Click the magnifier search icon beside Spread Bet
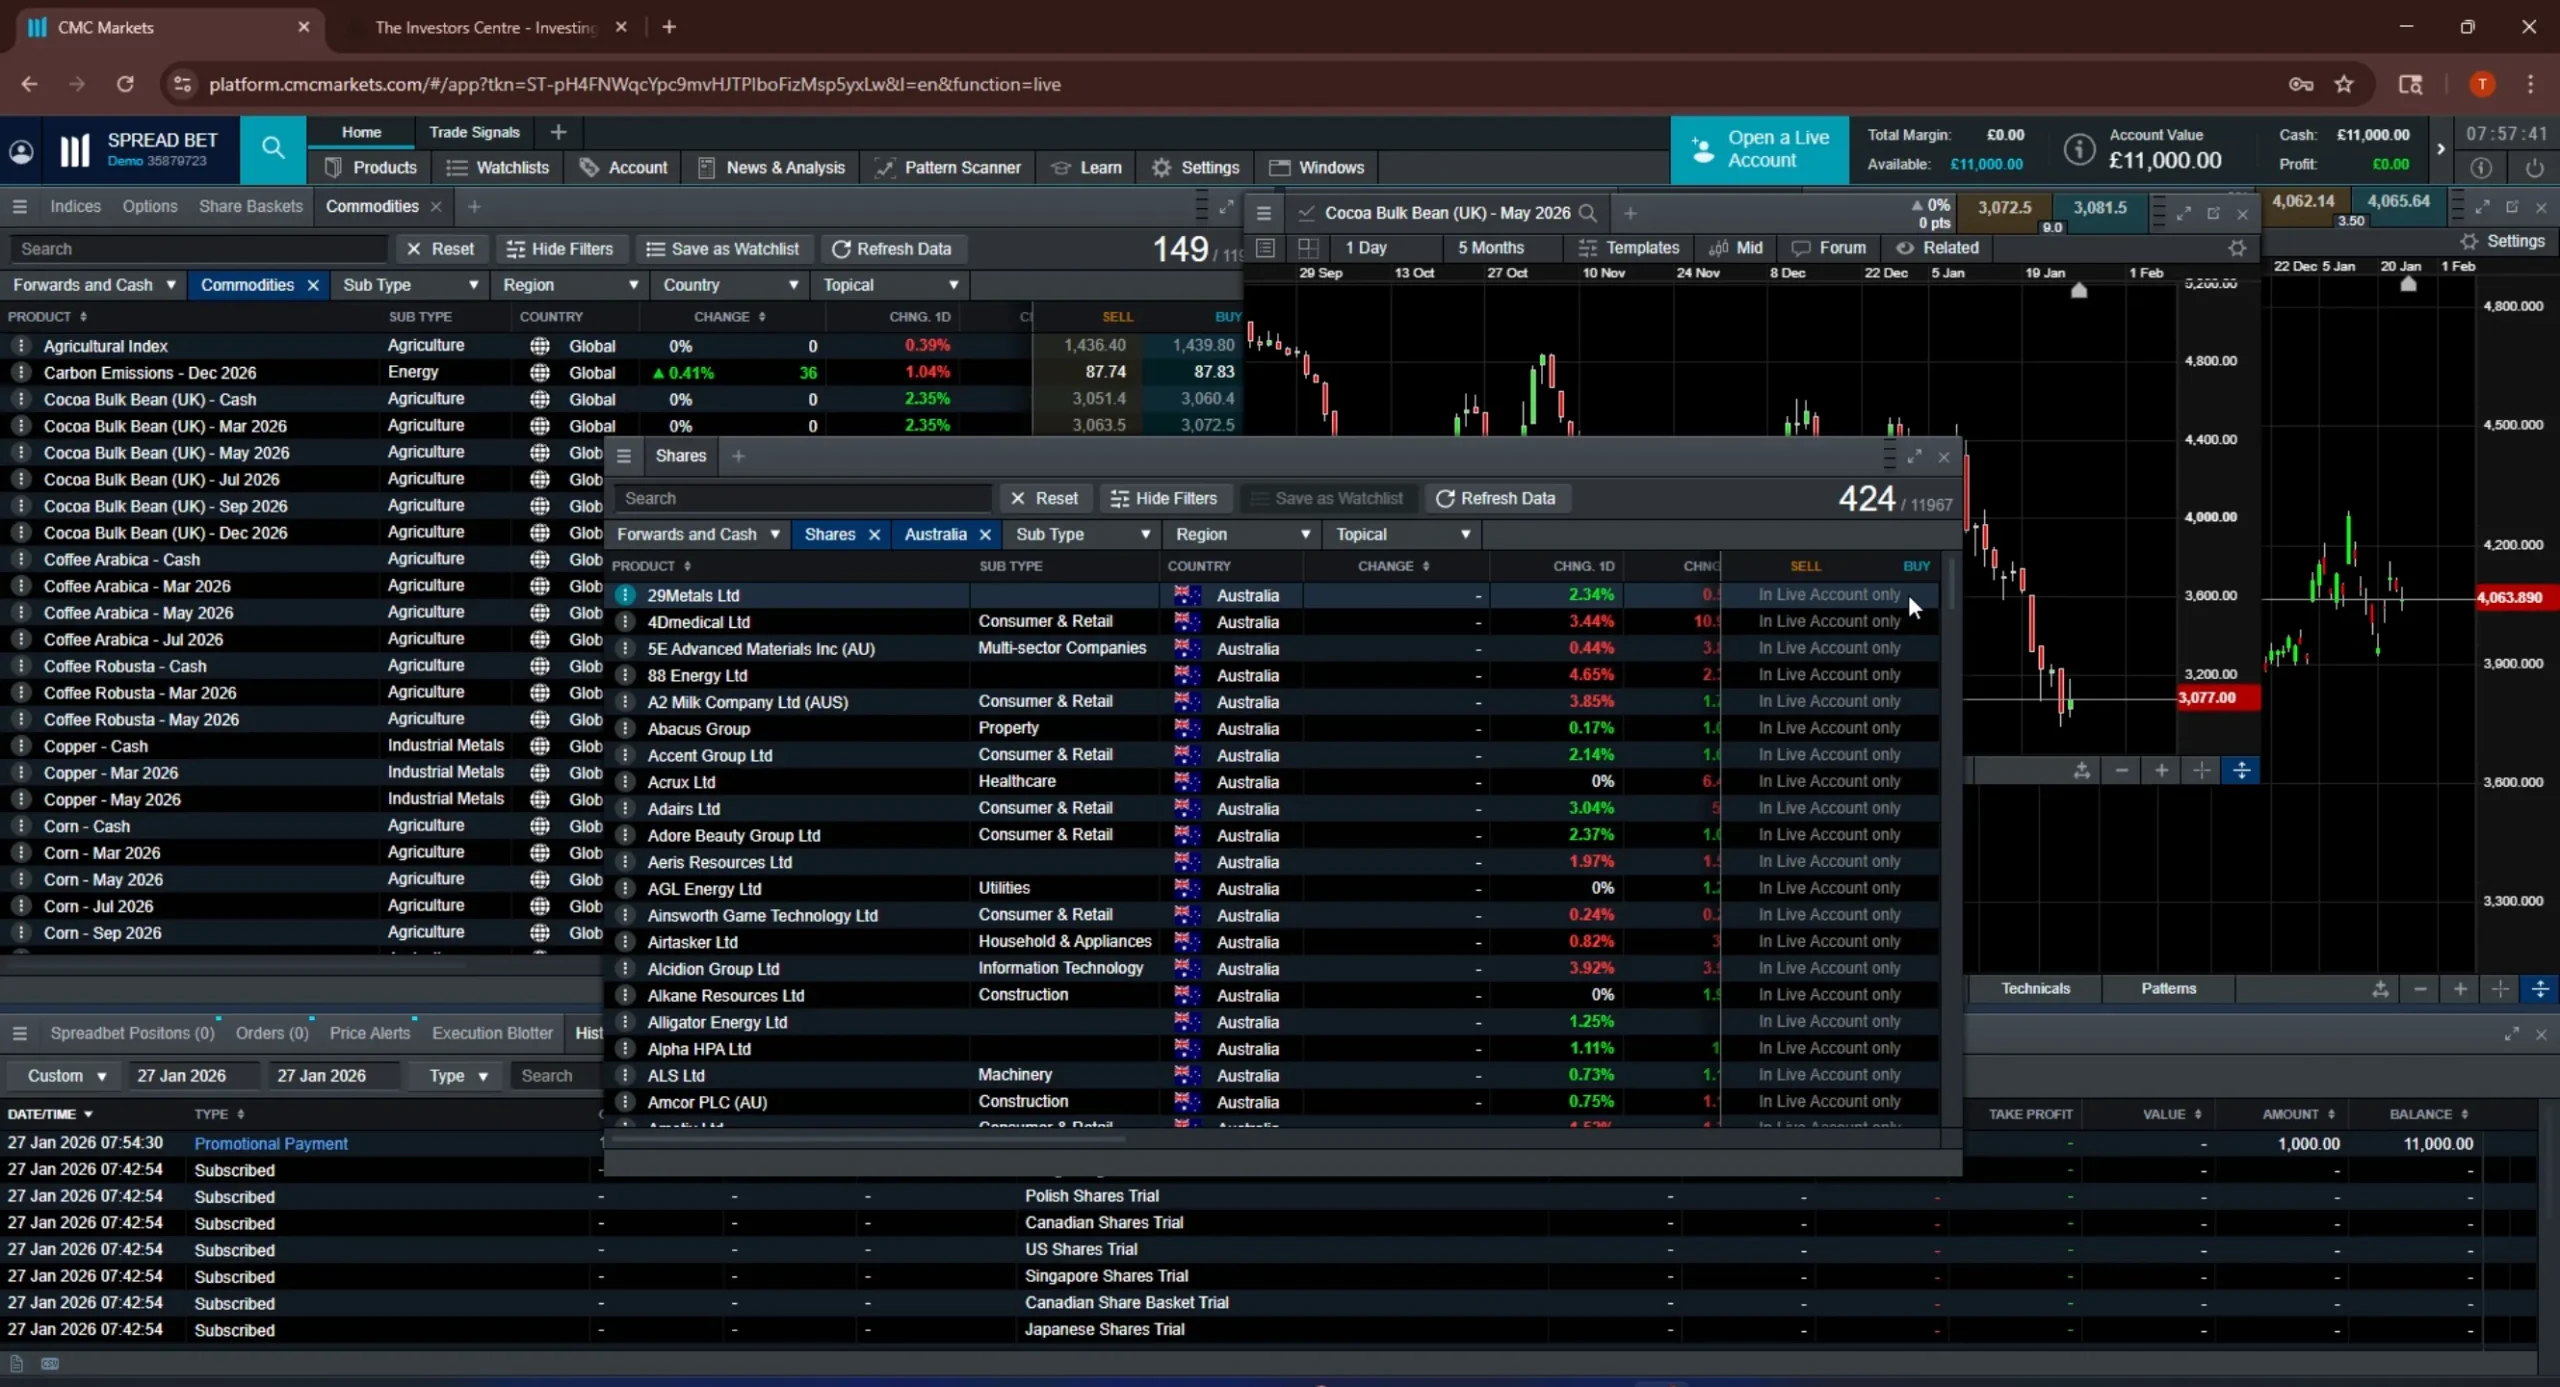Image resolution: width=2560 pixels, height=1387 pixels. click(272, 149)
